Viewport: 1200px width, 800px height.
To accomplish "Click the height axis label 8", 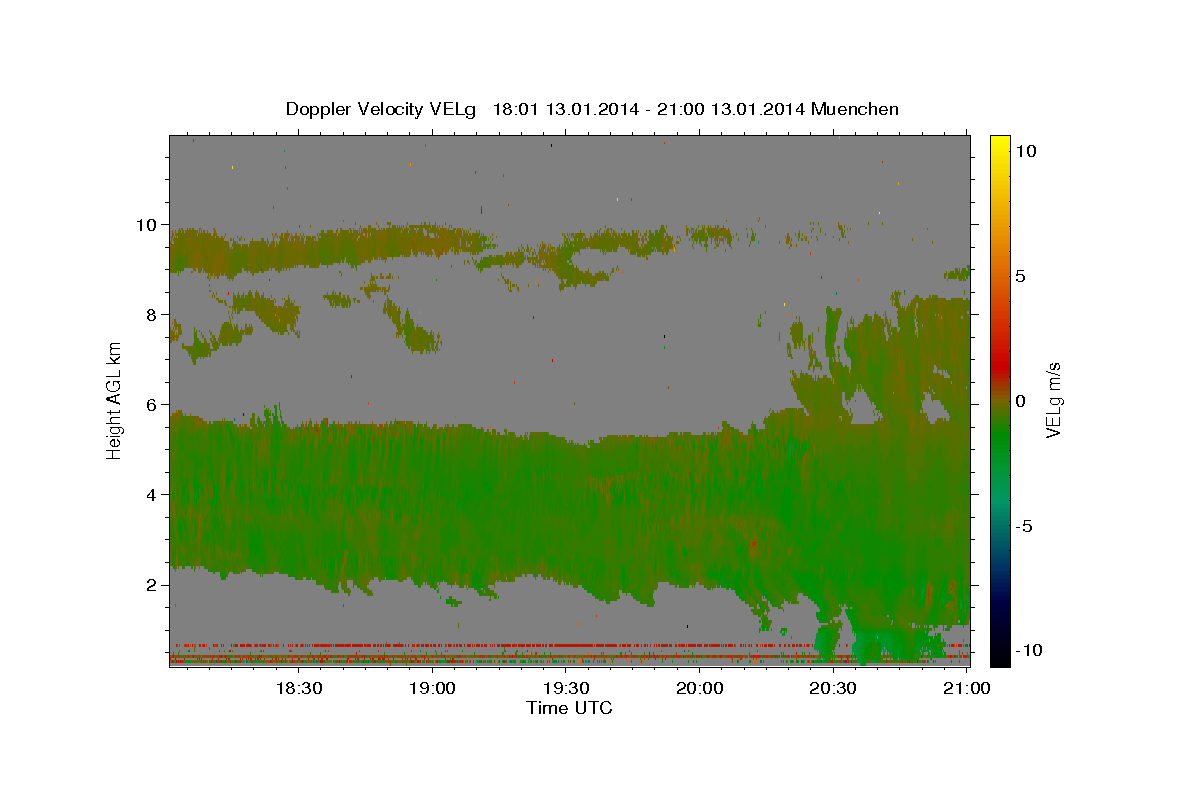I will click(x=153, y=314).
